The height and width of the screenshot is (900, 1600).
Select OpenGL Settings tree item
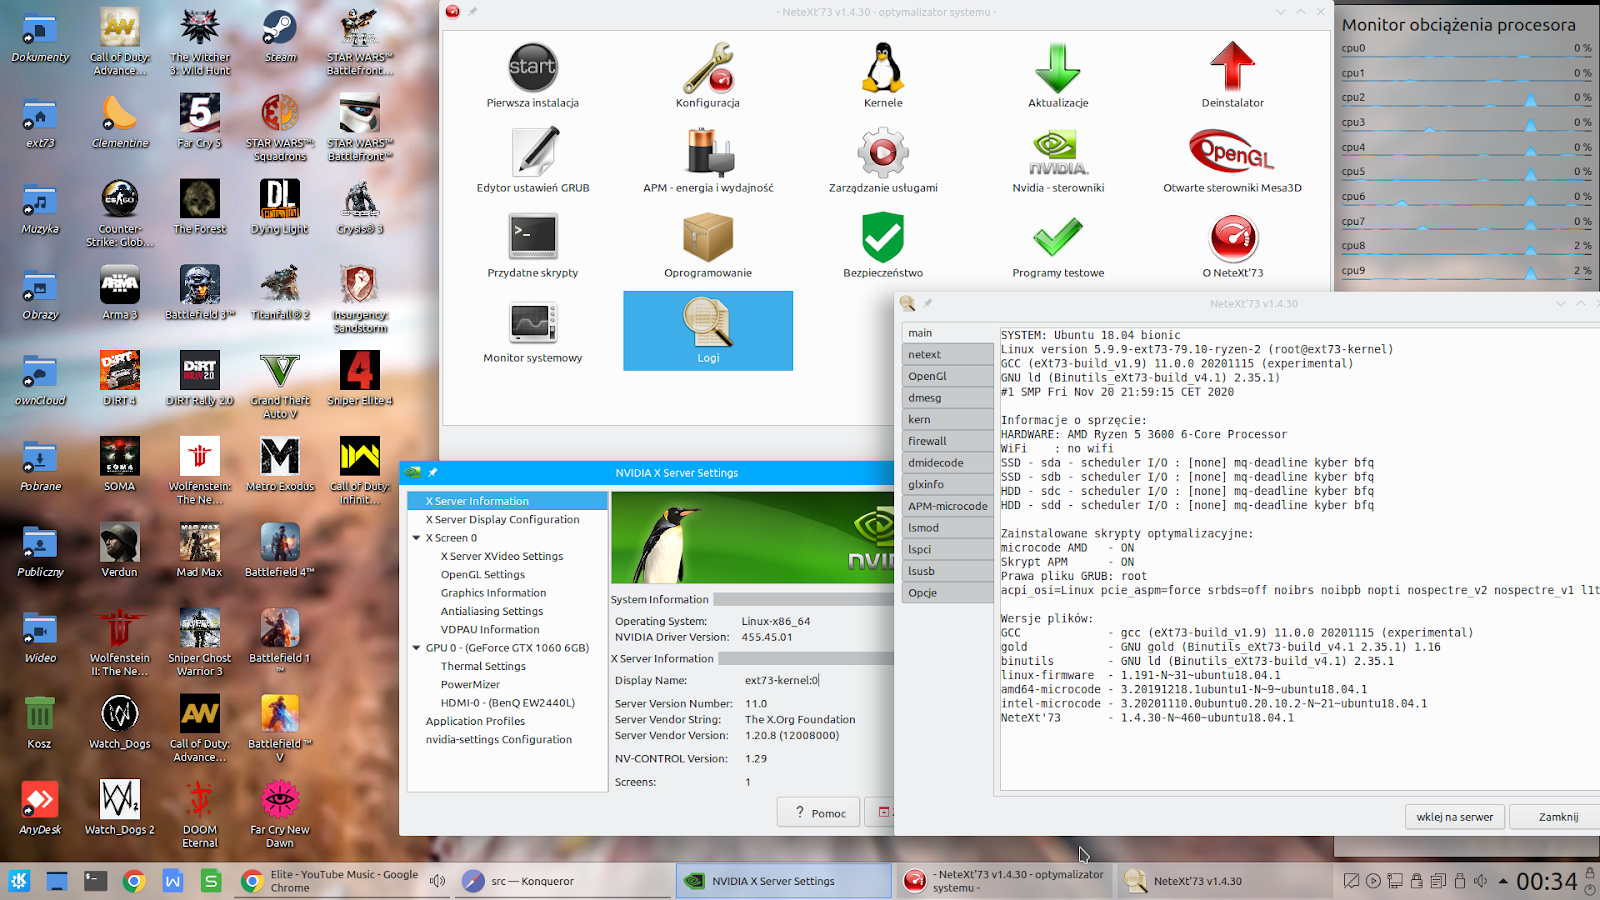tap(483, 575)
